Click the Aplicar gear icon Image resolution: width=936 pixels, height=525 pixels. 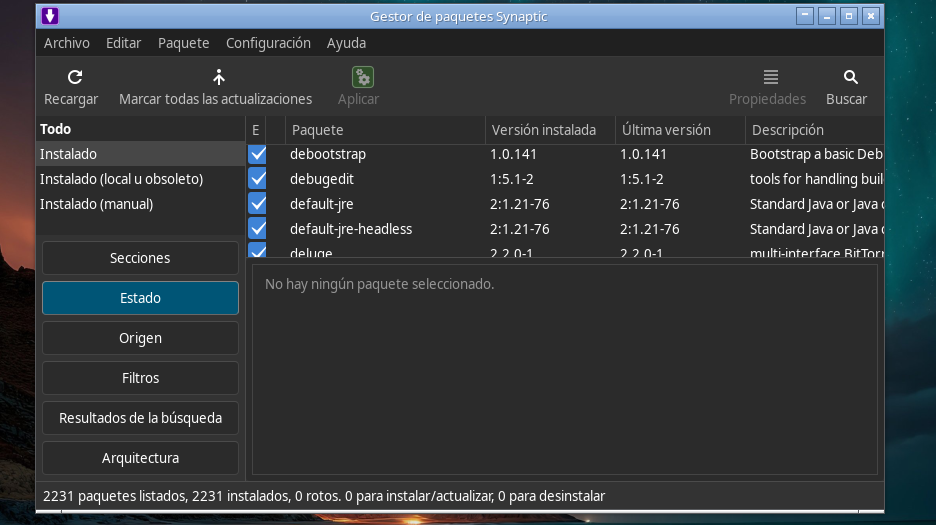[x=362, y=77]
